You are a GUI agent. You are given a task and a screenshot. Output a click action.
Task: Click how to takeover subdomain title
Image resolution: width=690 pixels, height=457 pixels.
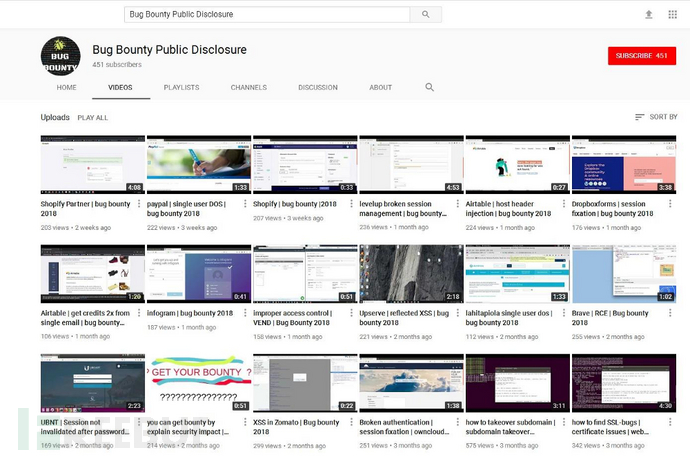point(510,427)
